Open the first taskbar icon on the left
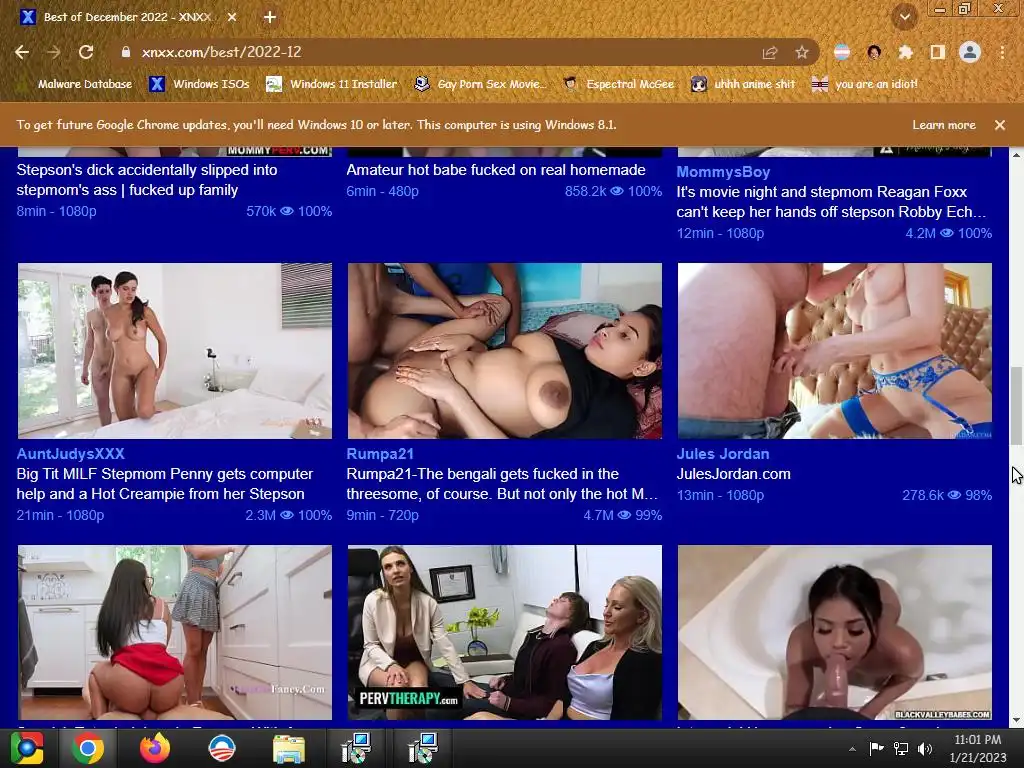This screenshot has width=1024, height=768. tap(27, 748)
